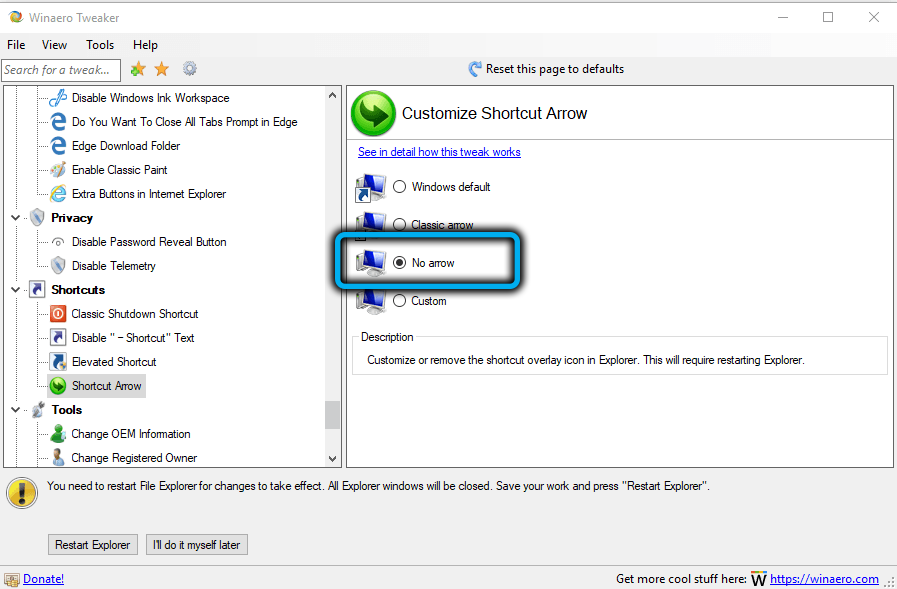Click the tree panel vertical scrollbar thumb

tap(332, 414)
